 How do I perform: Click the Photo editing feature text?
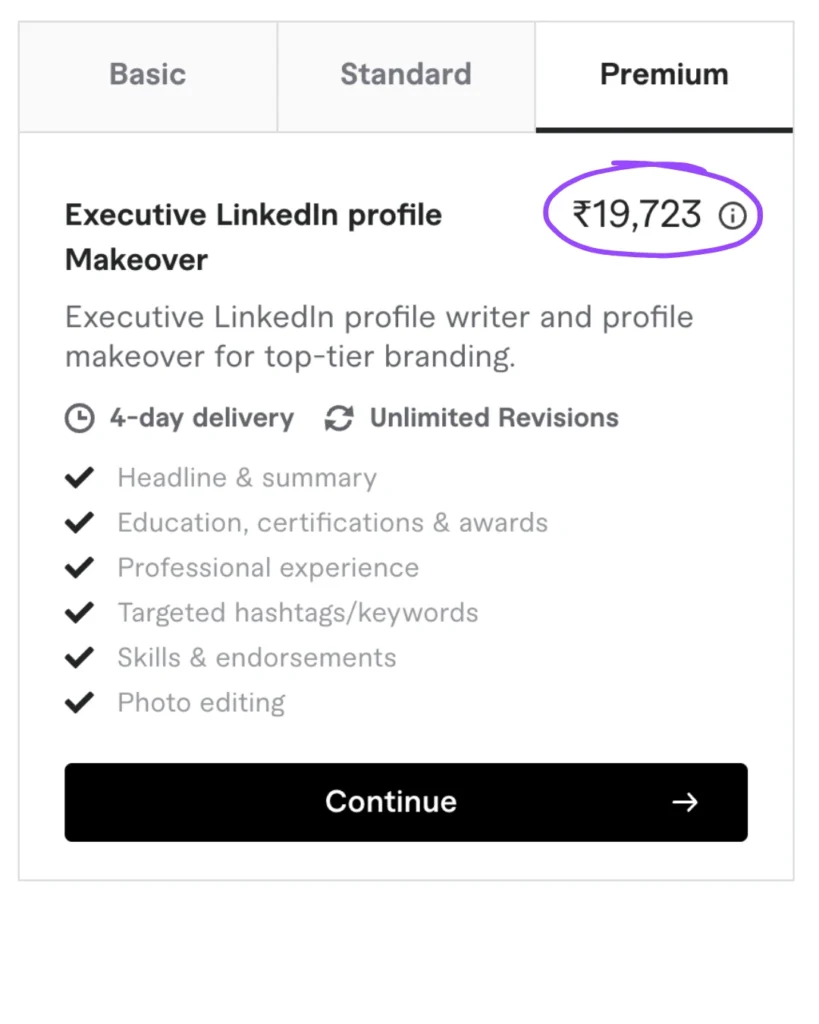coord(201,703)
